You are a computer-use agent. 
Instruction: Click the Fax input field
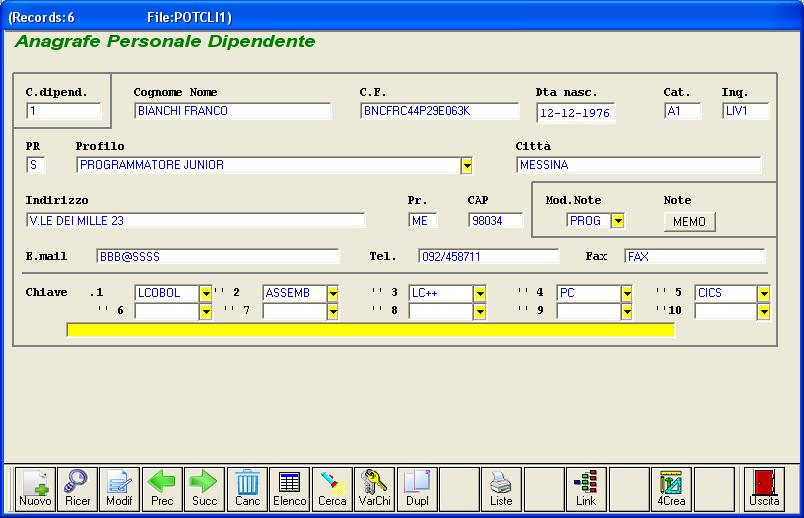coord(695,256)
